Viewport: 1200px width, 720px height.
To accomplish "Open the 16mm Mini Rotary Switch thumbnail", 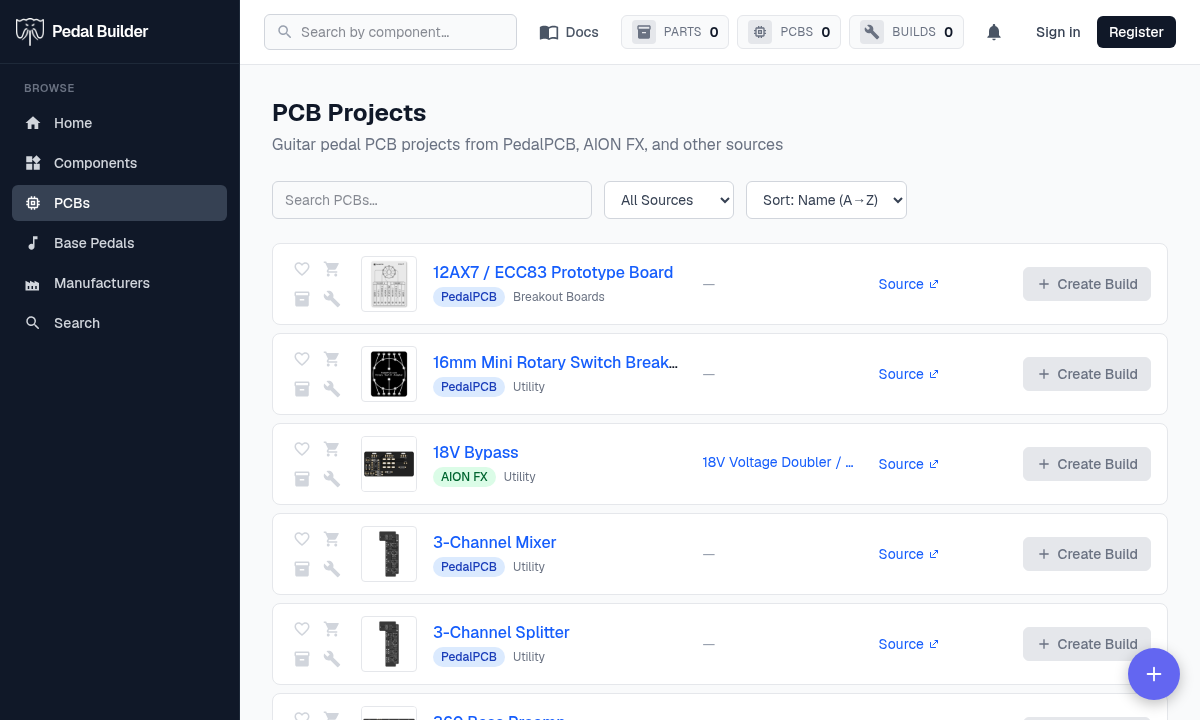I will point(389,374).
